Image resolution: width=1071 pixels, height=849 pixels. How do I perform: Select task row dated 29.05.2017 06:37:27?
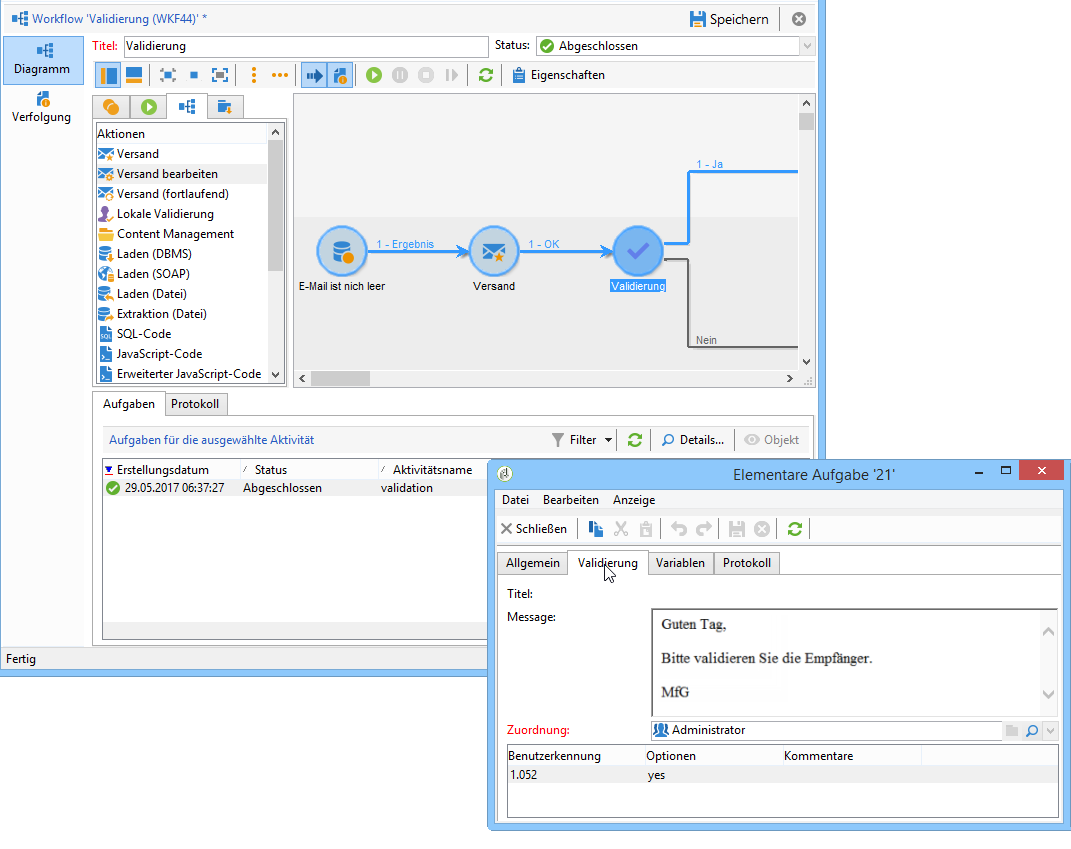[295, 488]
